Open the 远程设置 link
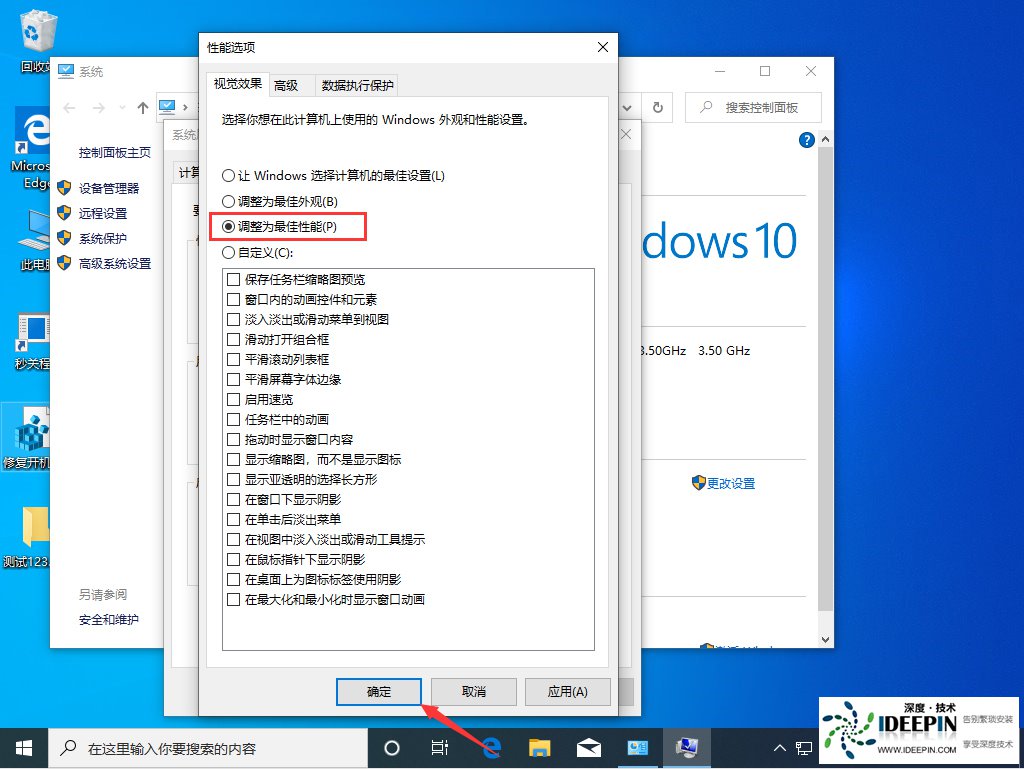1024x769 pixels. tap(103, 213)
